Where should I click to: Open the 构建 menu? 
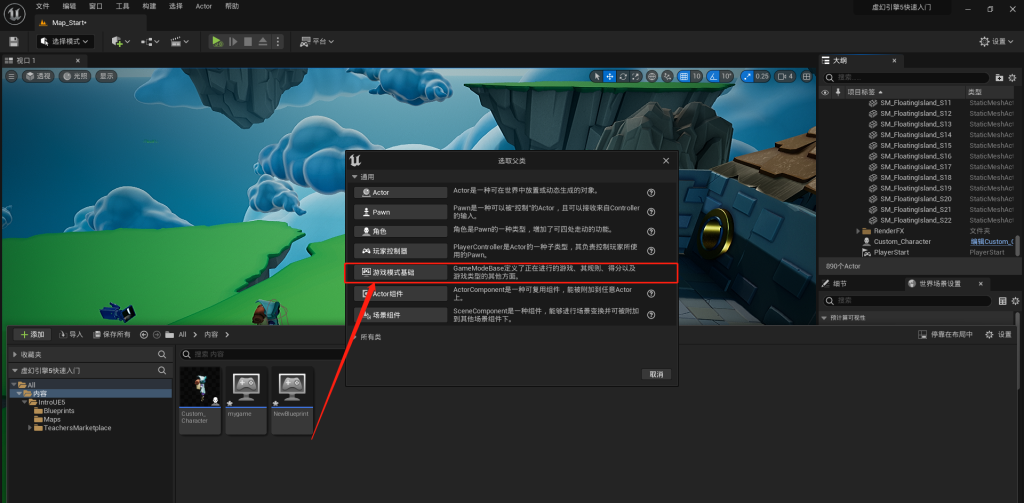[x=150, y=6]
